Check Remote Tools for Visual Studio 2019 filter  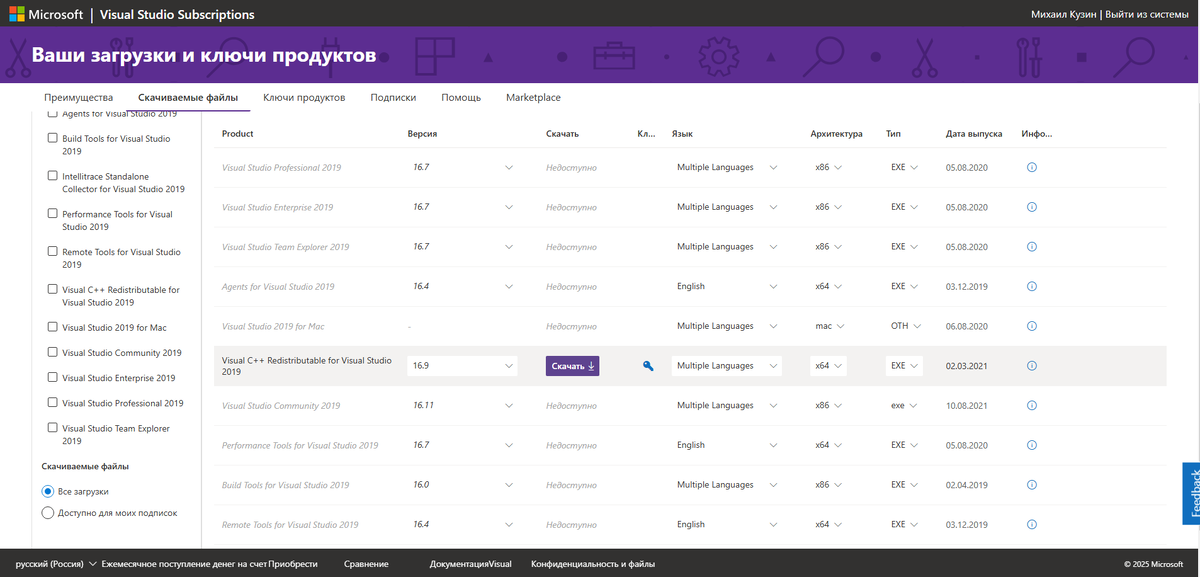coord(52,252)
